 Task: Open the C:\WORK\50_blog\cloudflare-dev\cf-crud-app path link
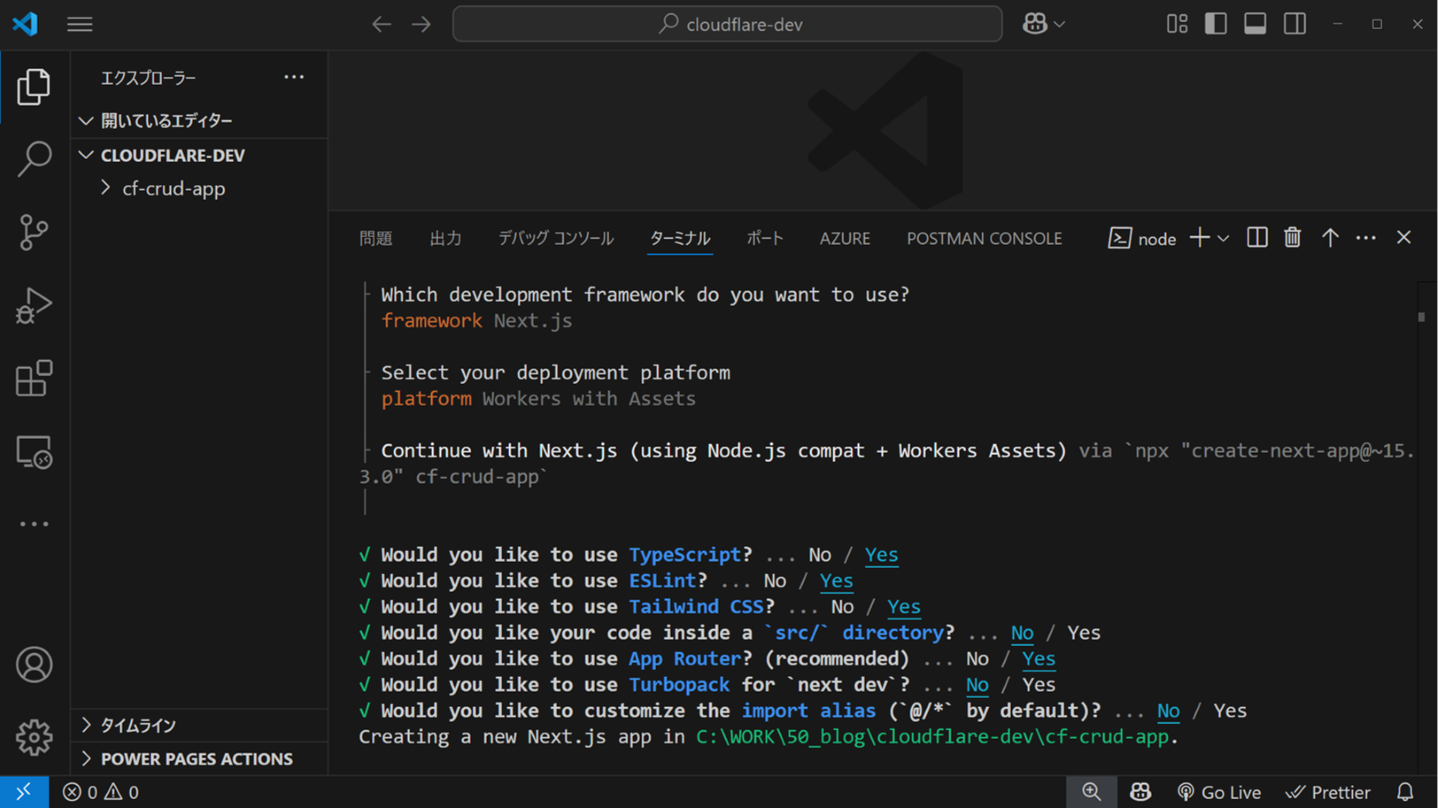tap(932, 737)
